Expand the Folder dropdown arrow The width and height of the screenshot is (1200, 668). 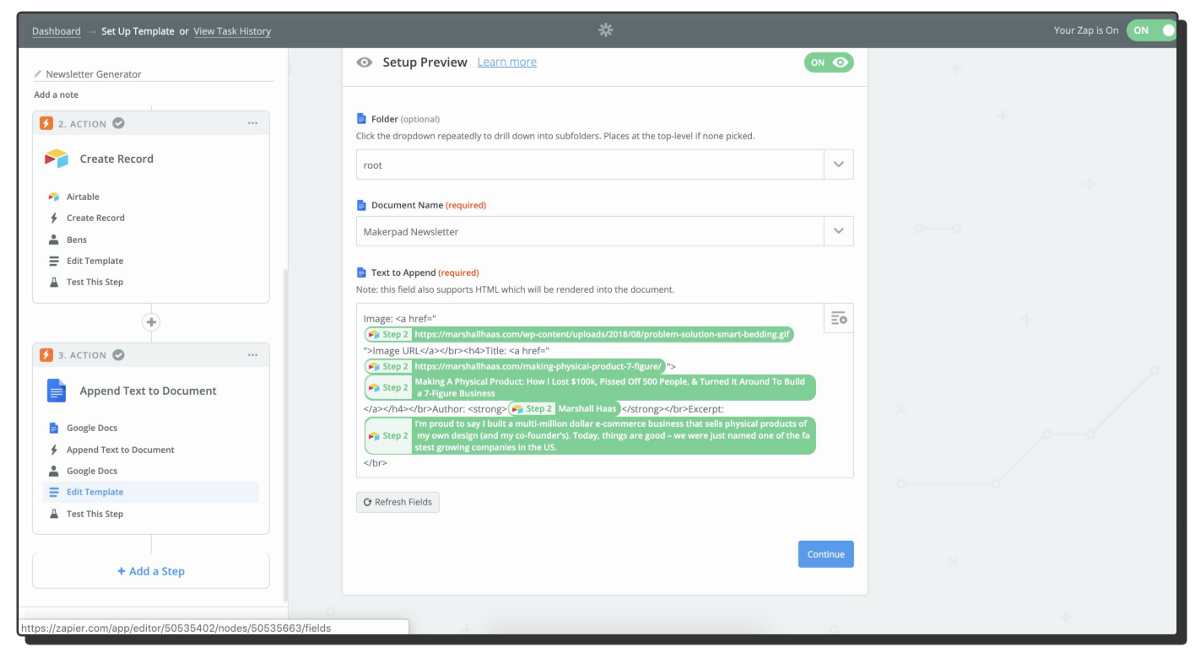pyautogui.click(x=839, y=165)
